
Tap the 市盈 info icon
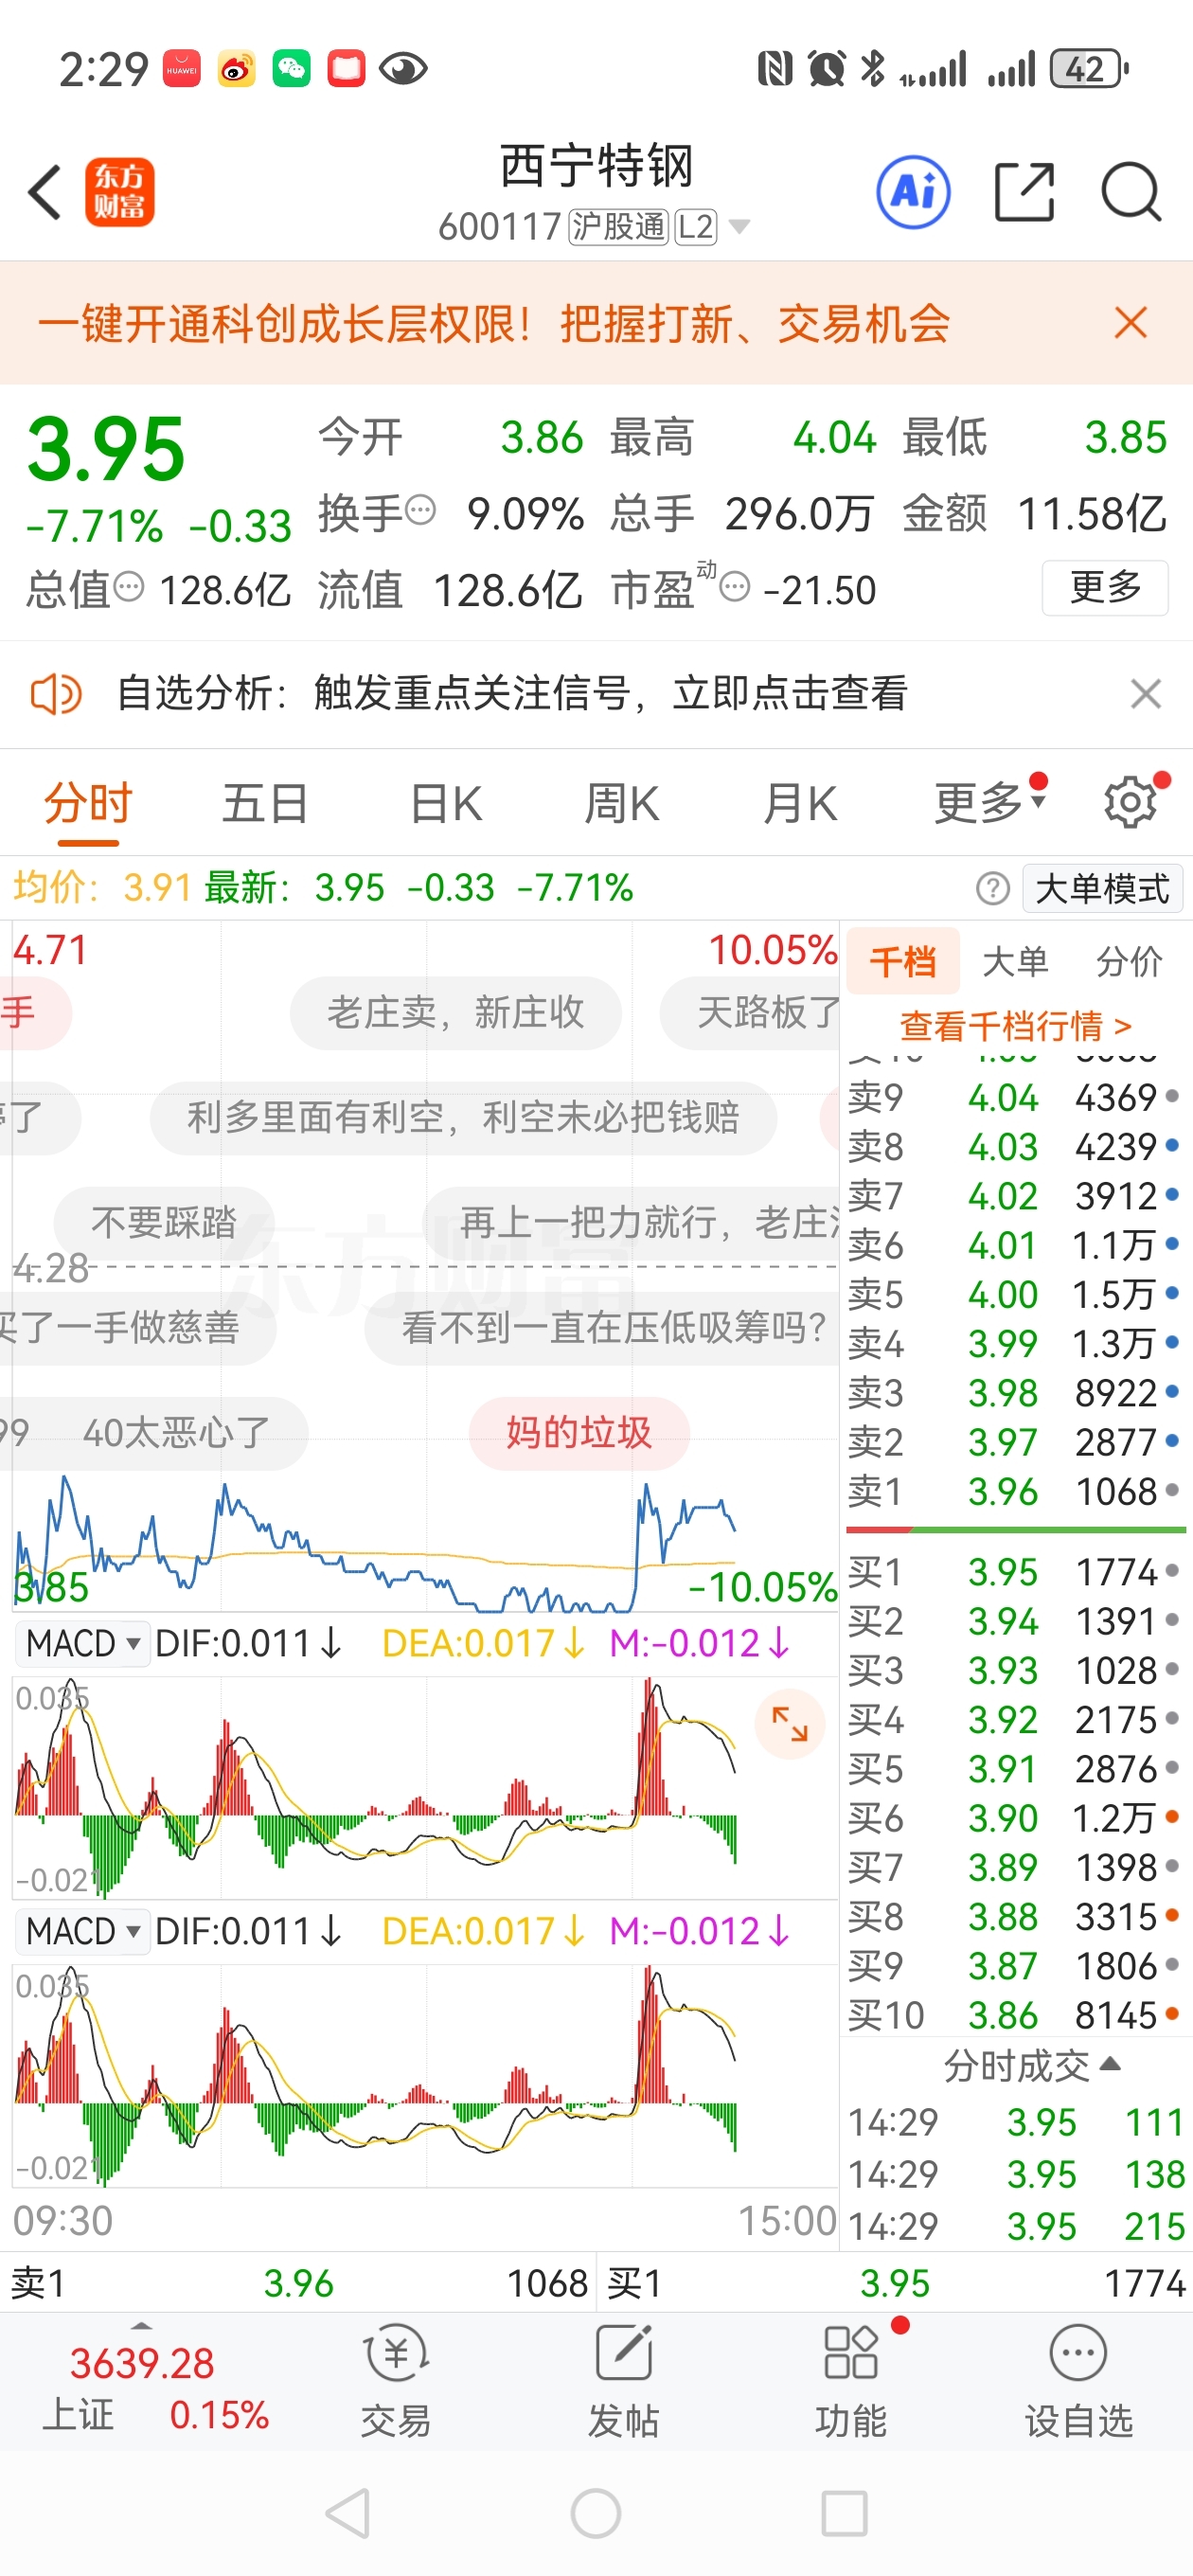(x=735, y=586)
